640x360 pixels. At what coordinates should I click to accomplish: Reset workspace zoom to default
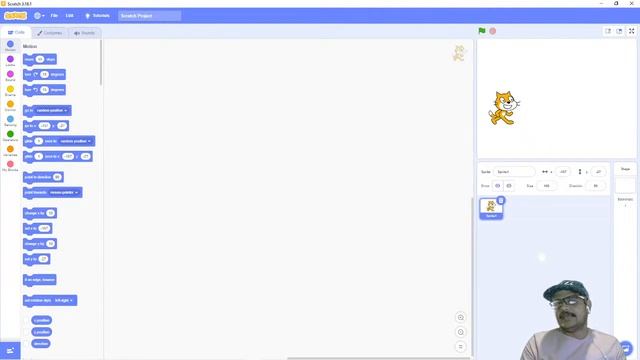tap(460, 347)
